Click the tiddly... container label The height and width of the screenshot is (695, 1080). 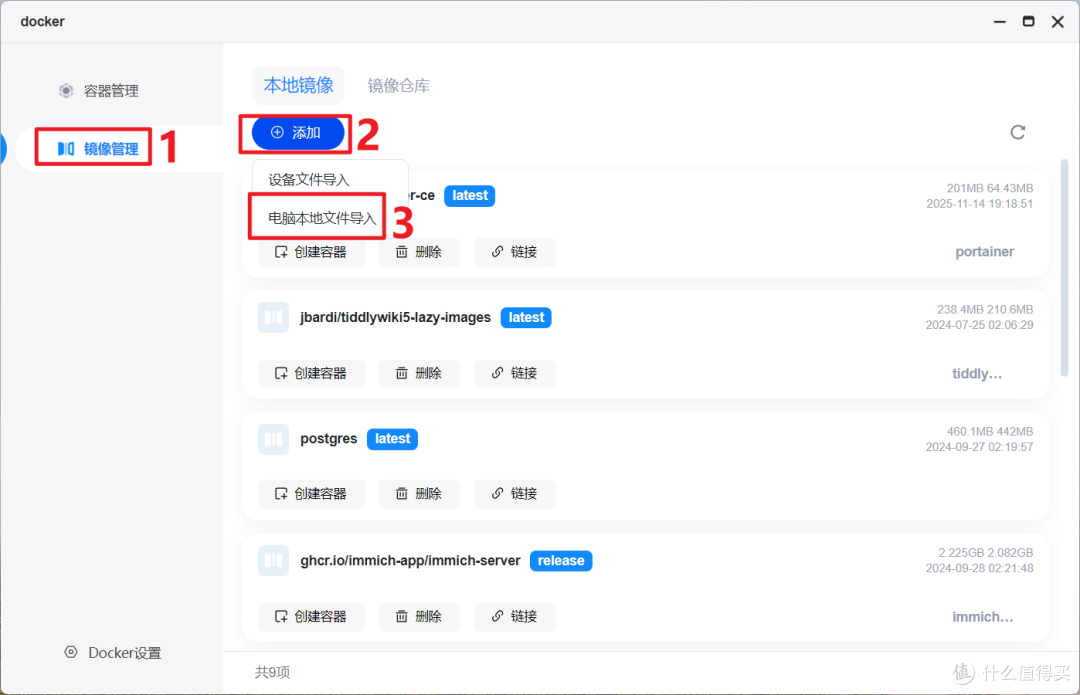pos(977,373)
